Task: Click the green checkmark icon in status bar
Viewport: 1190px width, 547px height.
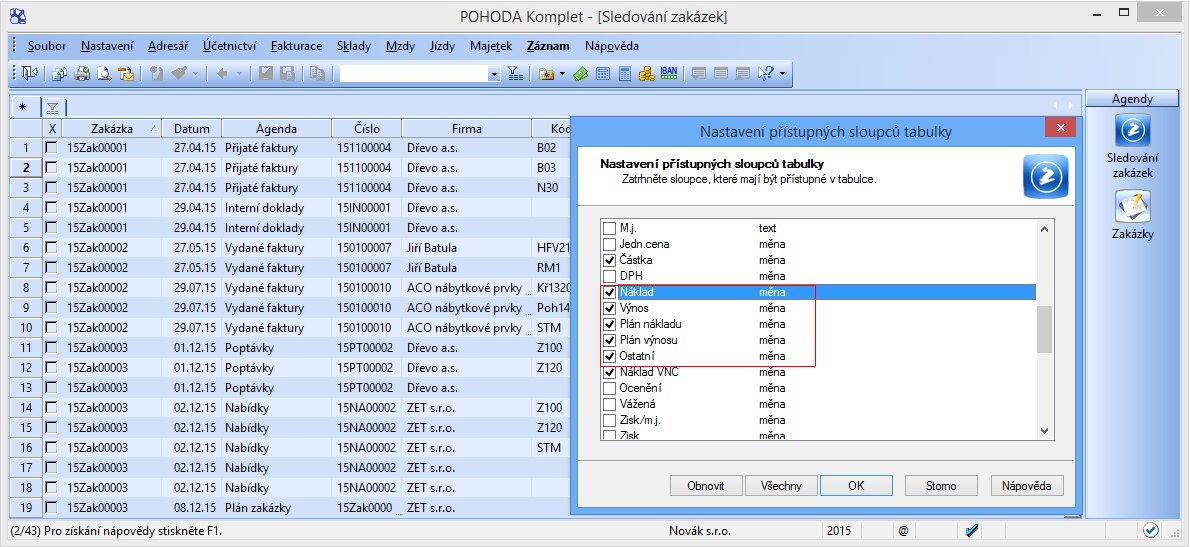Action: 1151,530
